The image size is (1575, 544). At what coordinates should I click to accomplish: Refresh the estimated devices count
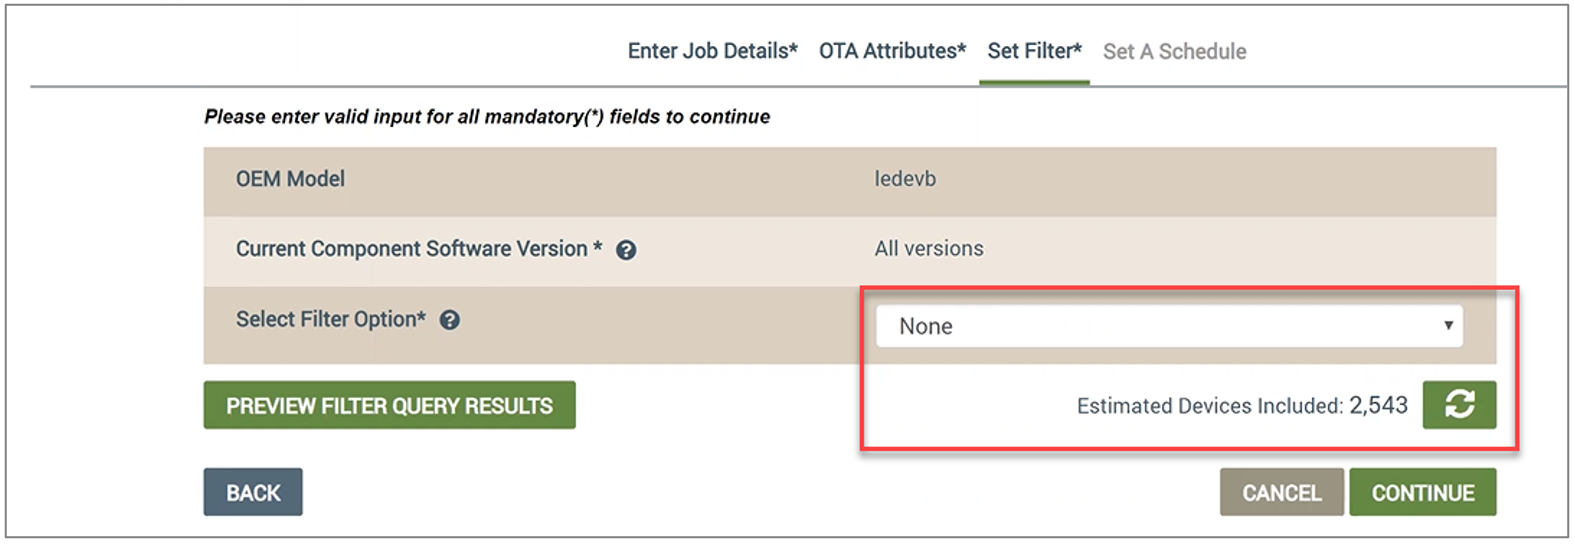[1459, 405]
